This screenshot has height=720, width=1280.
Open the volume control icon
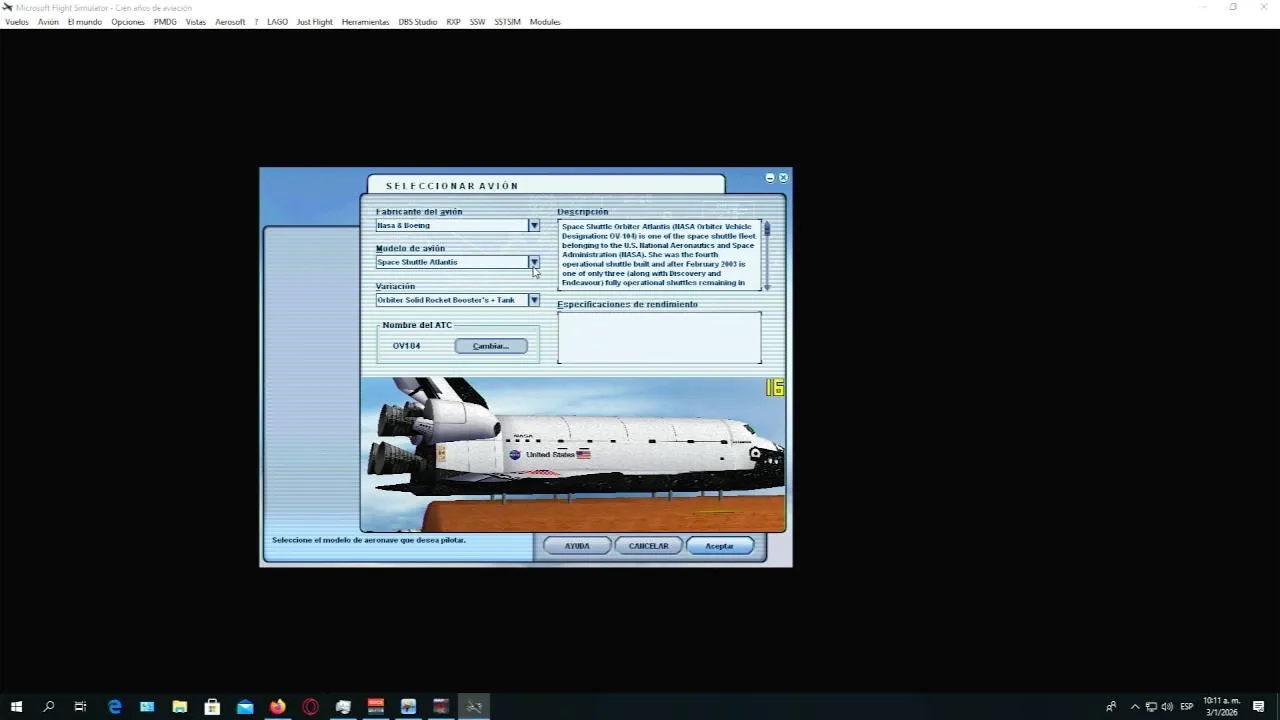point(1167,707)
